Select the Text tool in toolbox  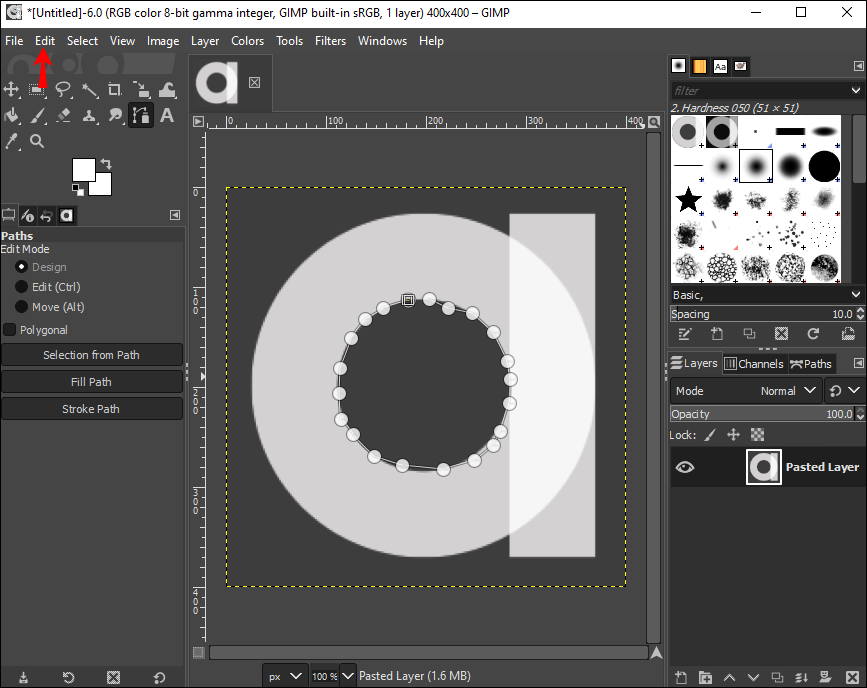[167, 116]
